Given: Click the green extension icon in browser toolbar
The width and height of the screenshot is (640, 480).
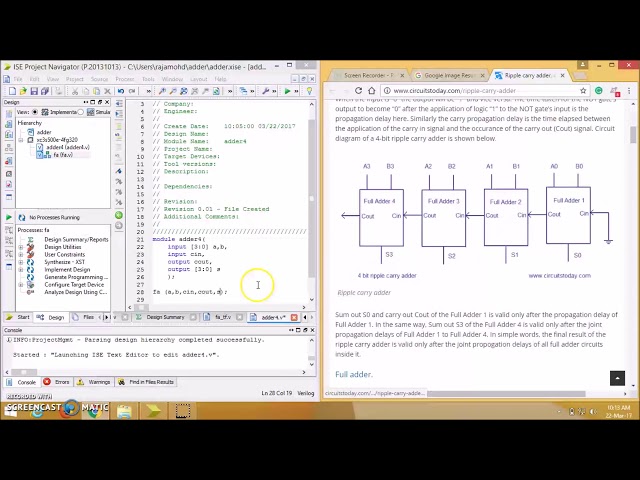Looking at the screenshot, I should [599, 91].
